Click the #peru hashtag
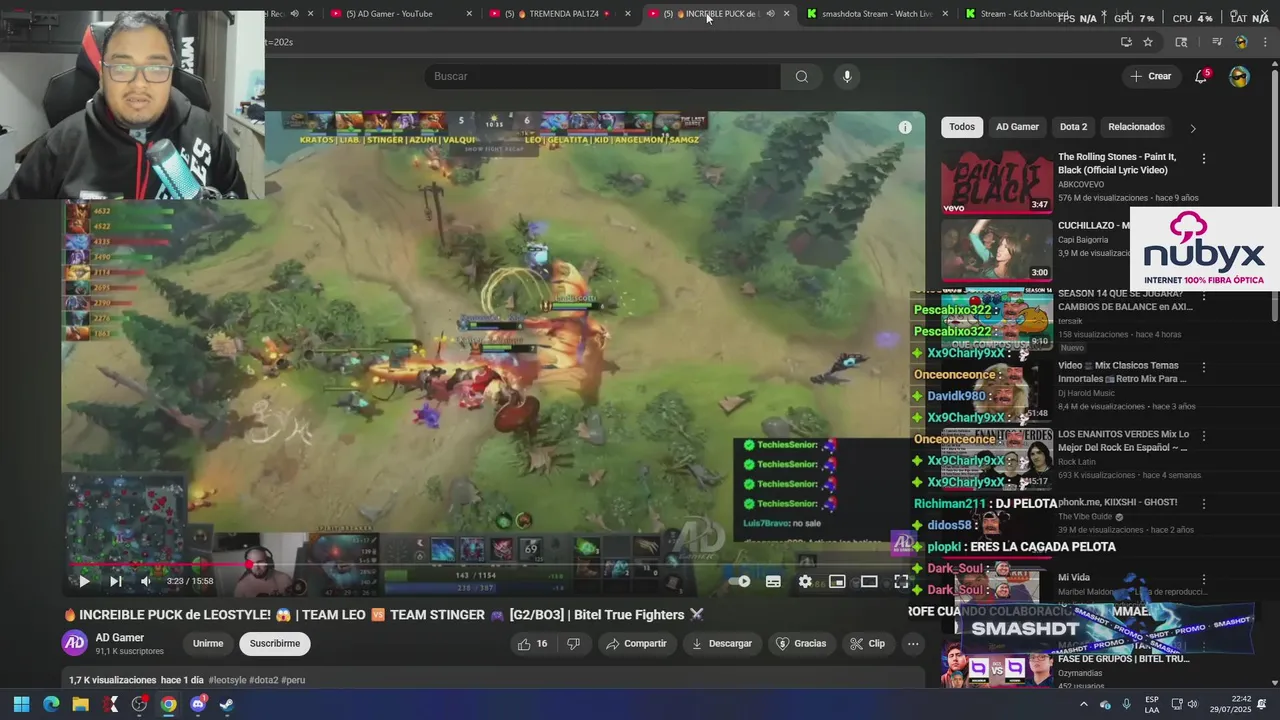 pos(293,680)
